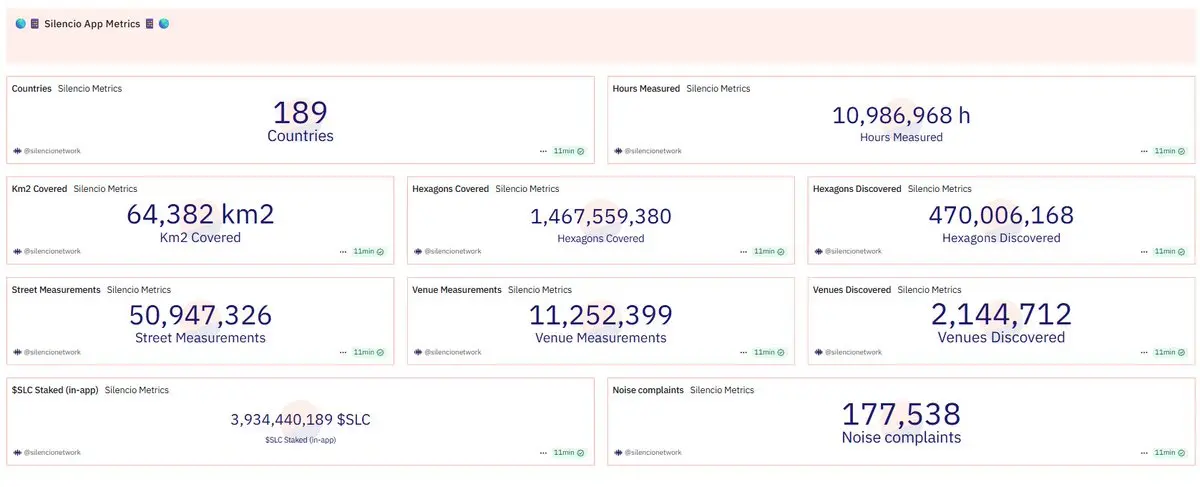Open three-dot menu on Venues Discovered card
1200x487 pixels.
pos(1143,352)
